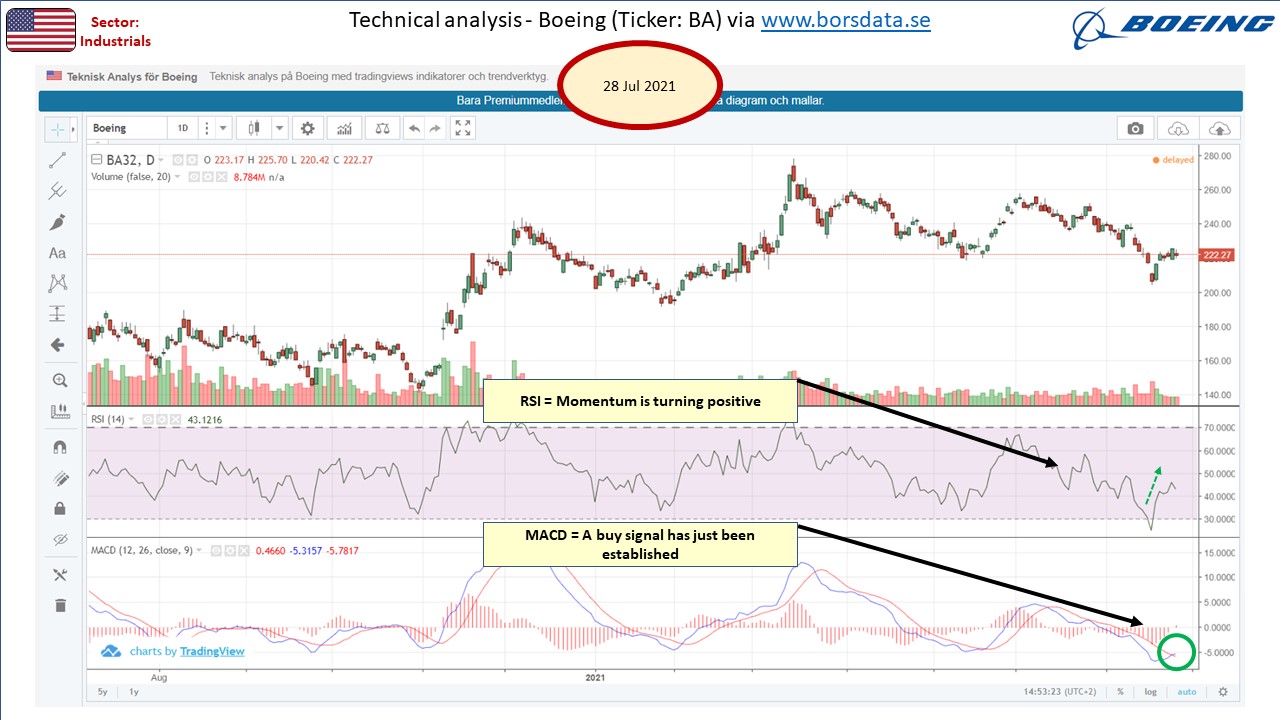Save chart layout to cloud

[1220, 128]
